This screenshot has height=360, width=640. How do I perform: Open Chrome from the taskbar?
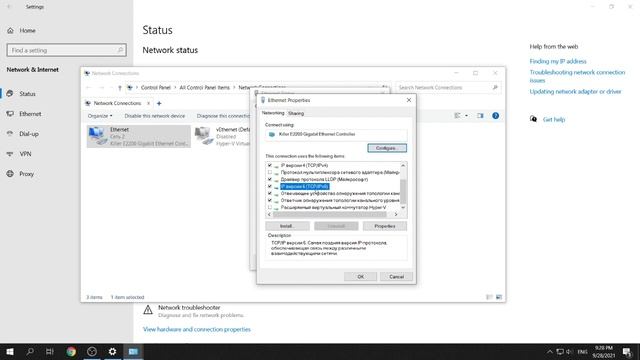tap(71, 351)
